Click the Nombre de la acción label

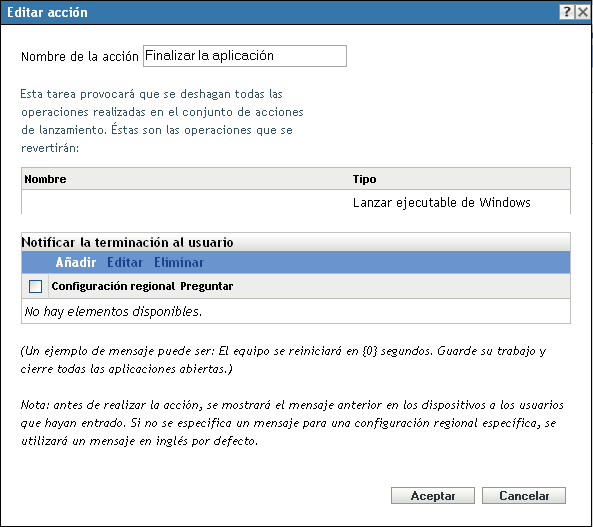pyautogui.click(x=80, y=56)
